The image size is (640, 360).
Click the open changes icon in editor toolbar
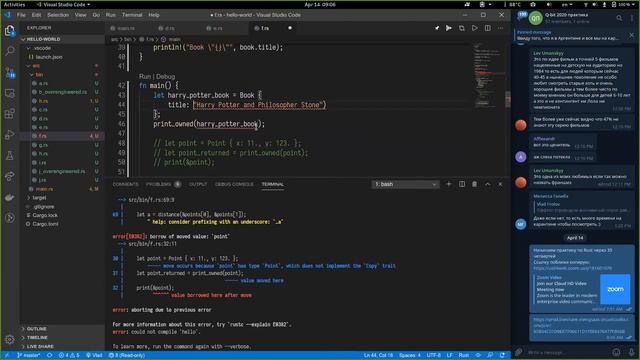pos(462,28)
